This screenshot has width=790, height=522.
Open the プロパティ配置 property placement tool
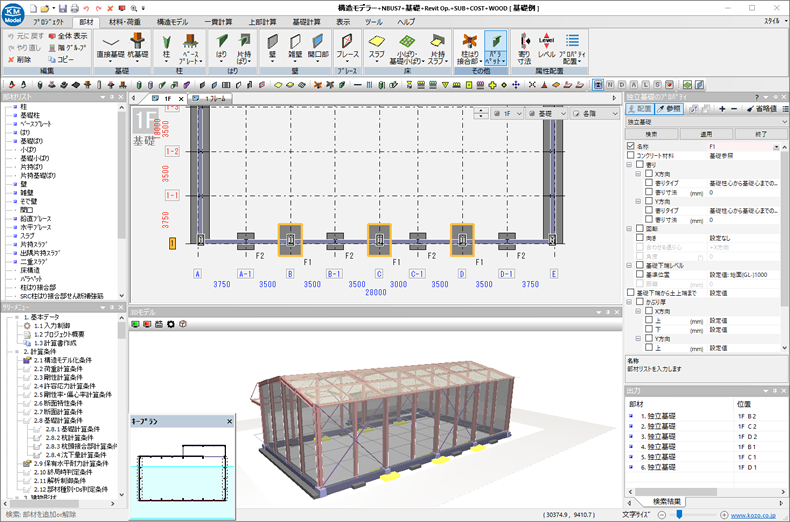click(x=572, y=48)
